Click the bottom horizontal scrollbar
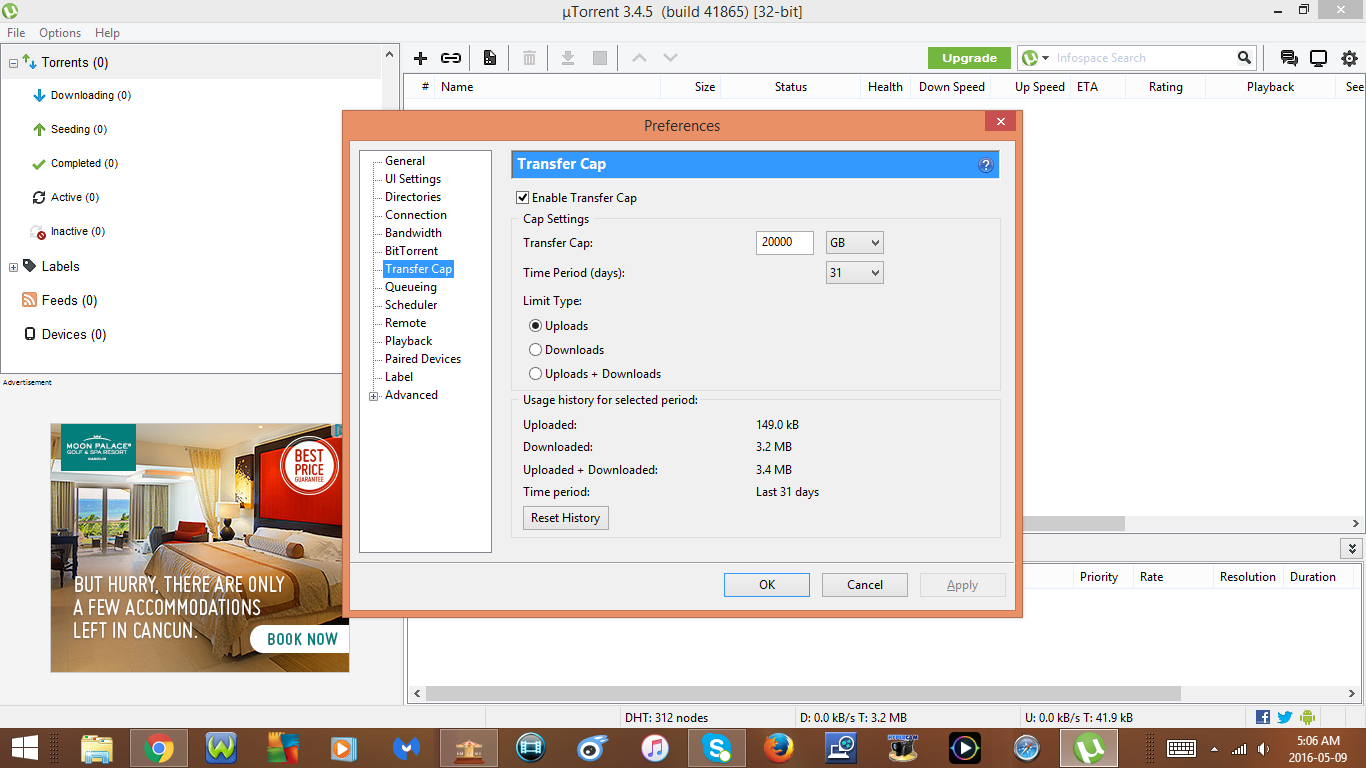Image resolution: width=1366 pixels, height=768 pixels. (x=803, y=693)
